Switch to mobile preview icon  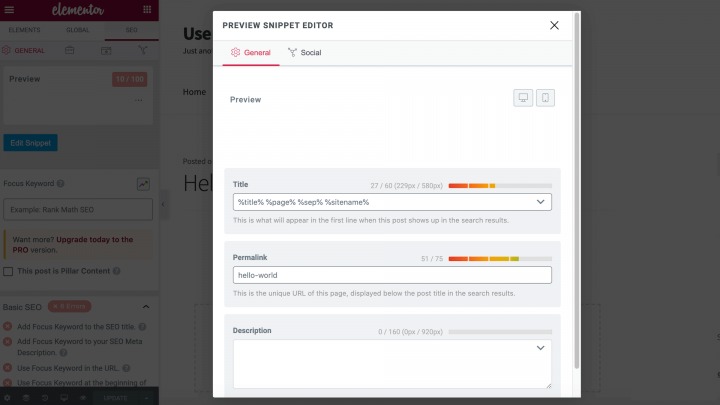[x=545, y=98]
